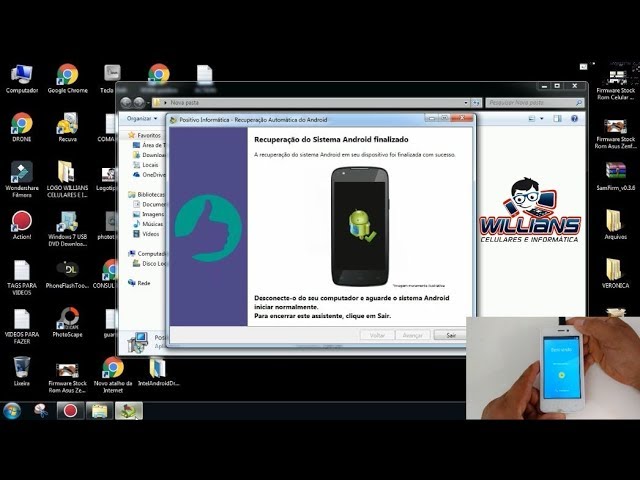Open the Lixeira recycle bin
This screenshot has height=480, width=640.
point(21,368)
